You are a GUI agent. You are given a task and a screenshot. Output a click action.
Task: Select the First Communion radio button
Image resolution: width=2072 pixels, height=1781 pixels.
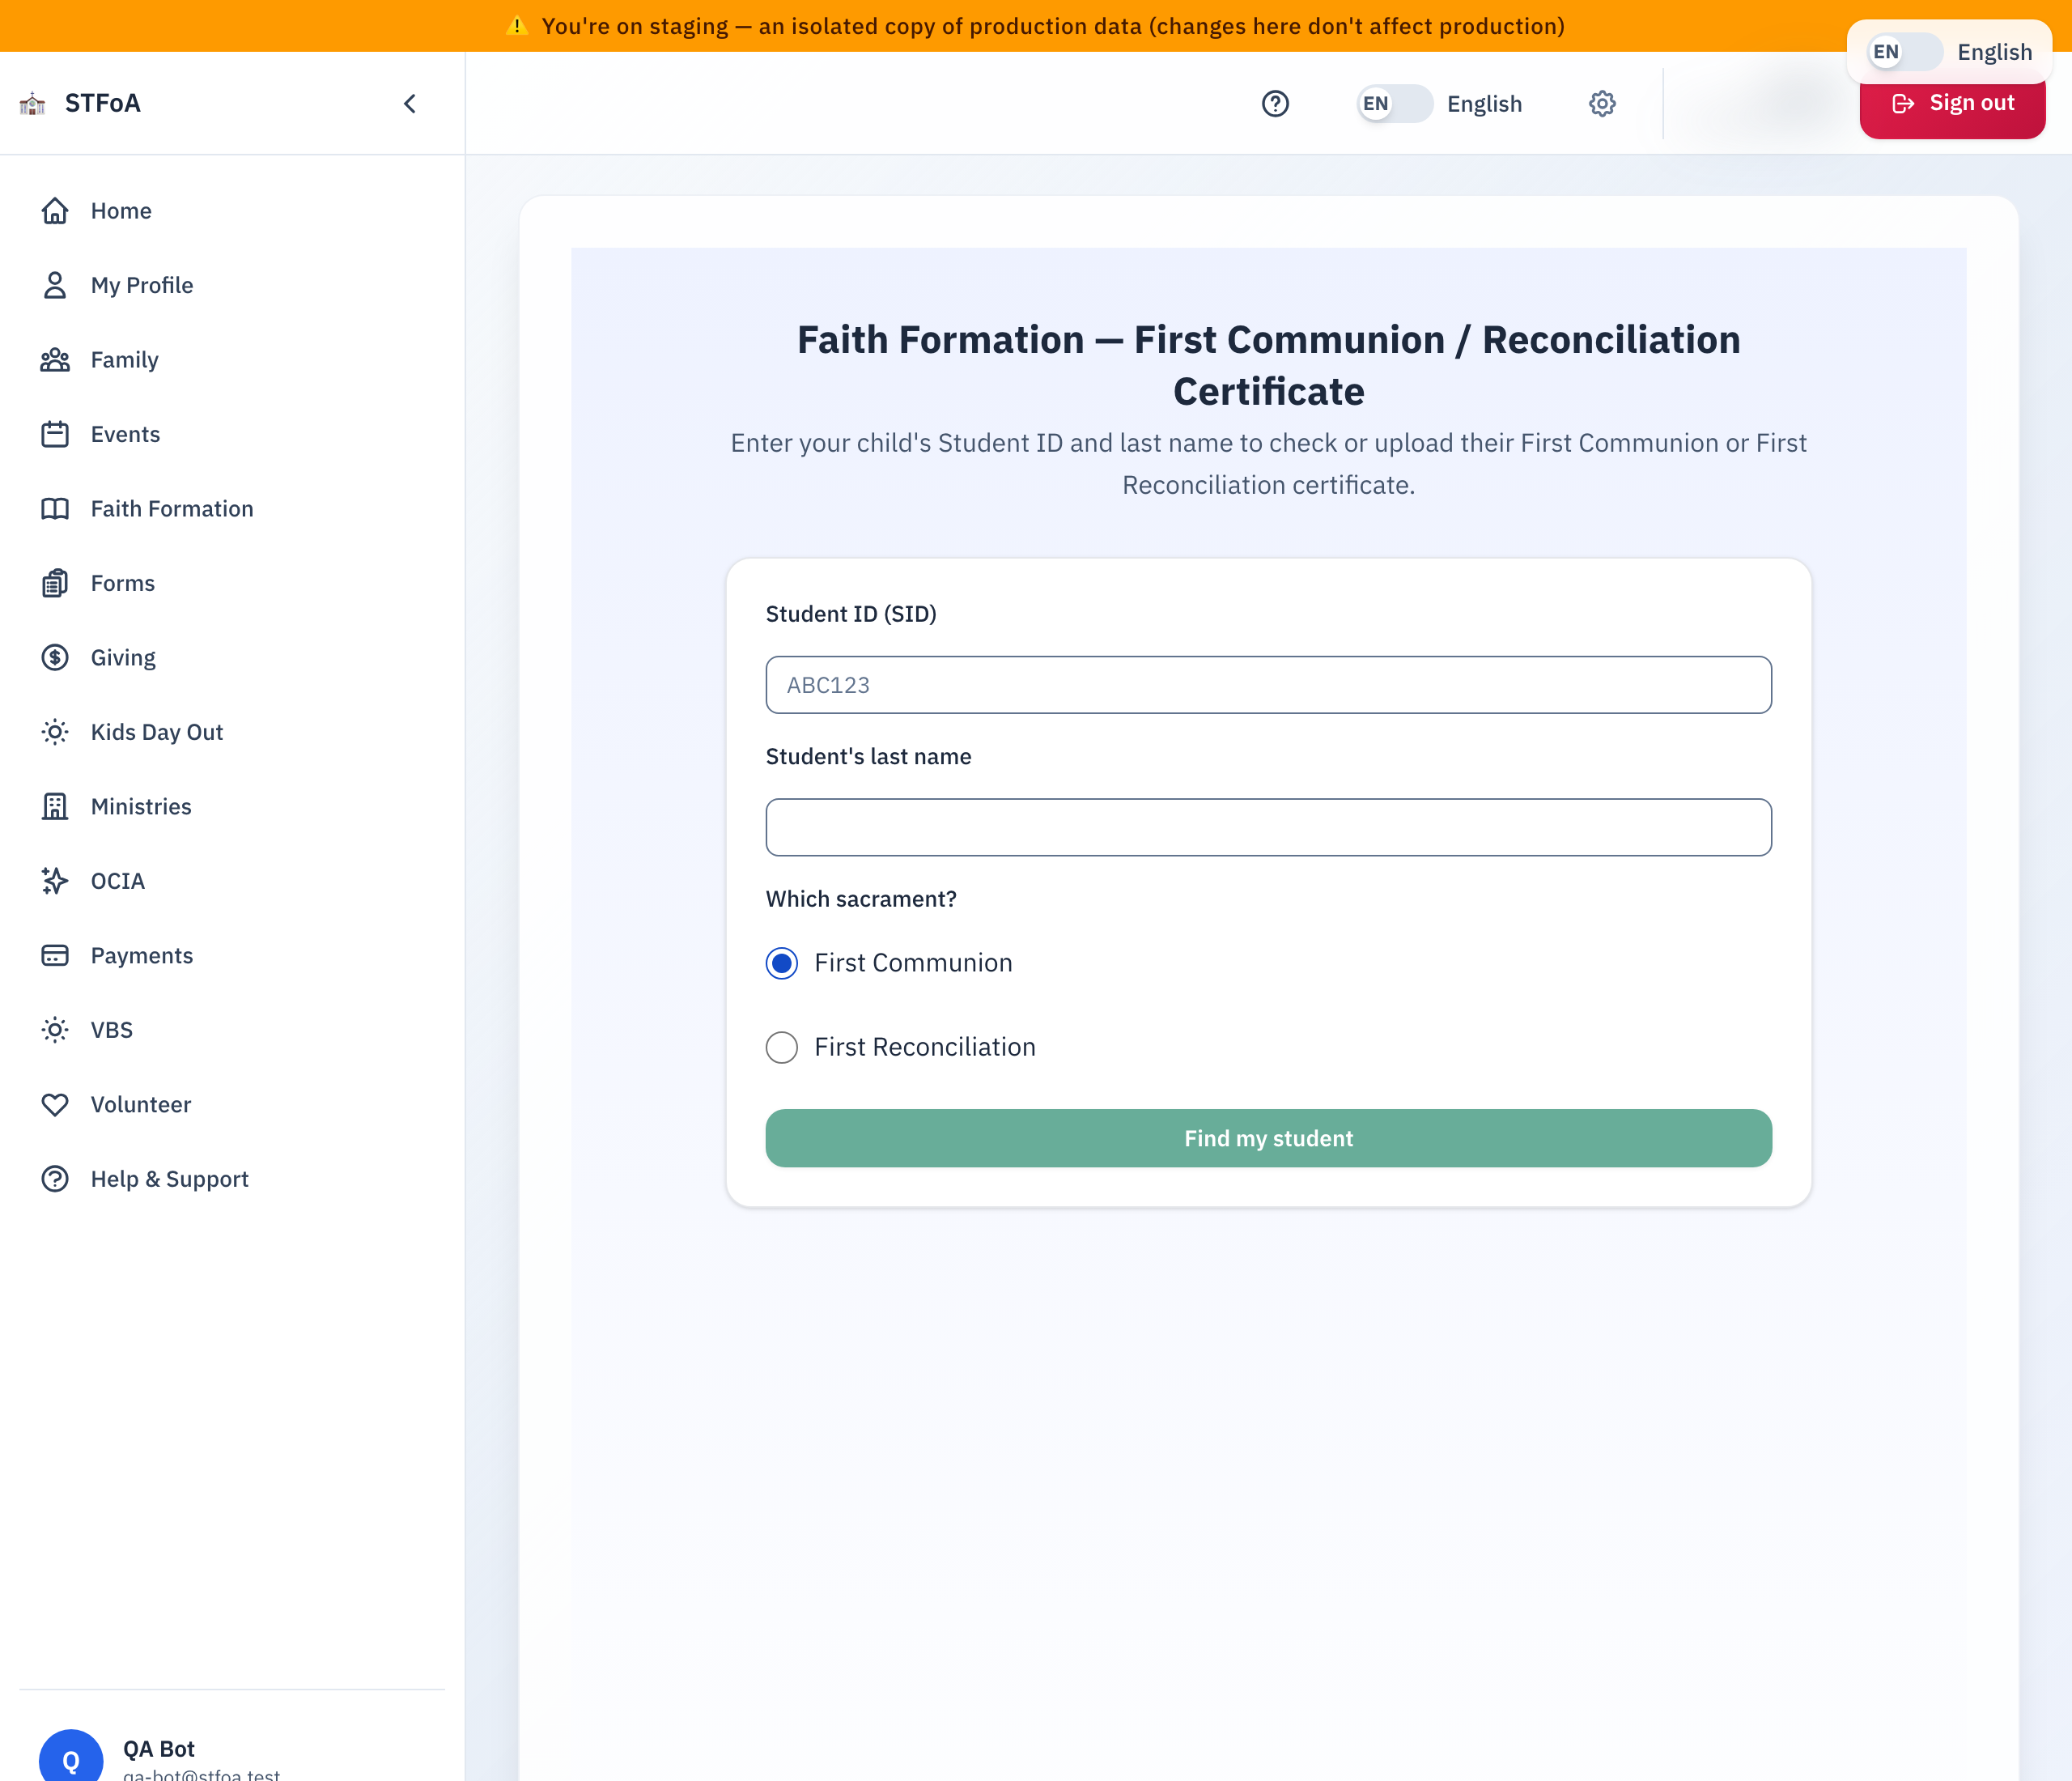pyautogui.click(x=782, y=963)
